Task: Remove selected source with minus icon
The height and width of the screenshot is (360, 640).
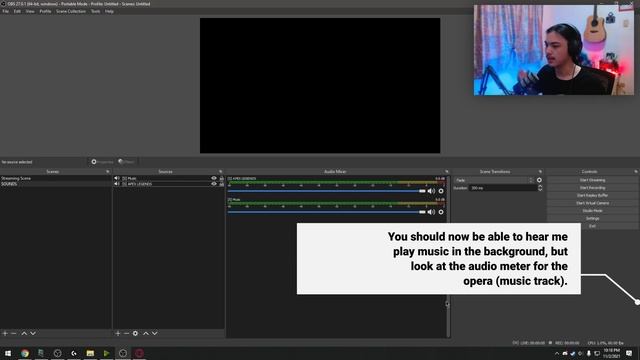Action: [126, 333]
